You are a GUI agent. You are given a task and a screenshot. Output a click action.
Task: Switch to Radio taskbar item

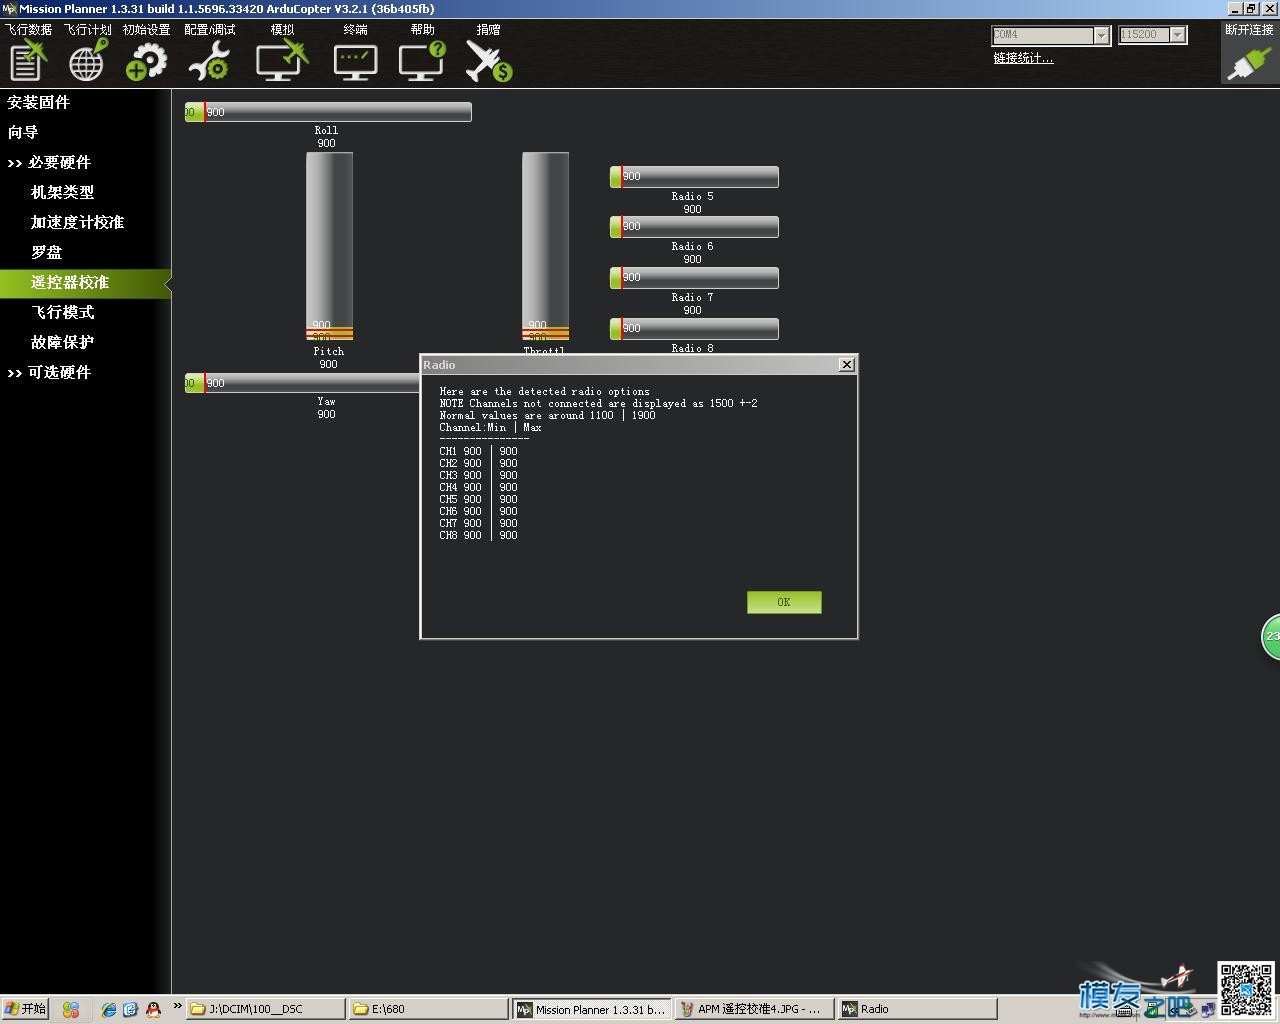tap(916, 1009)
